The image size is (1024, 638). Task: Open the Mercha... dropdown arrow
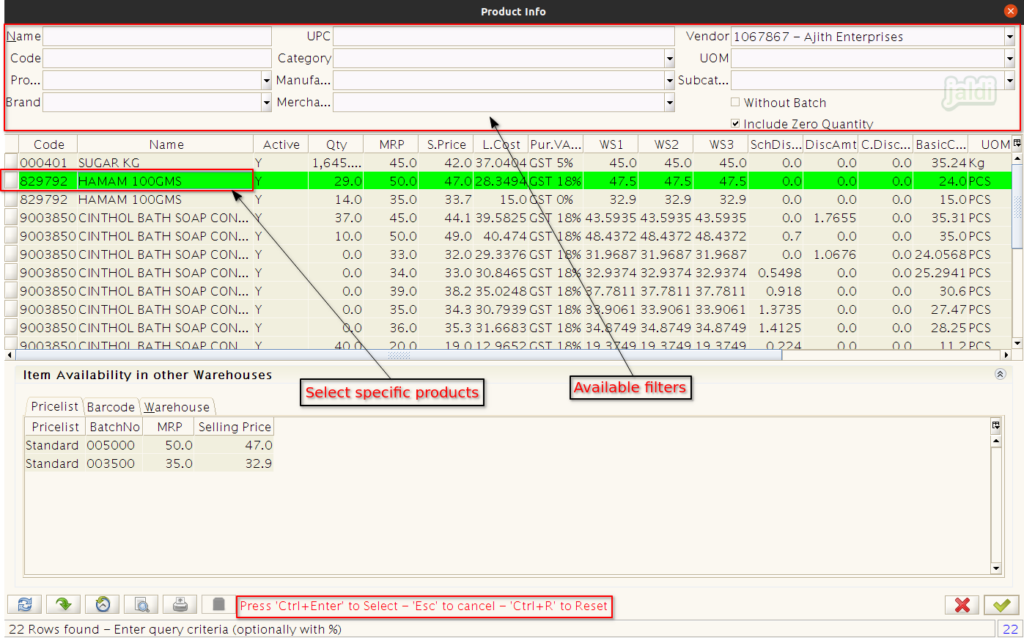[x=669, y=103]
